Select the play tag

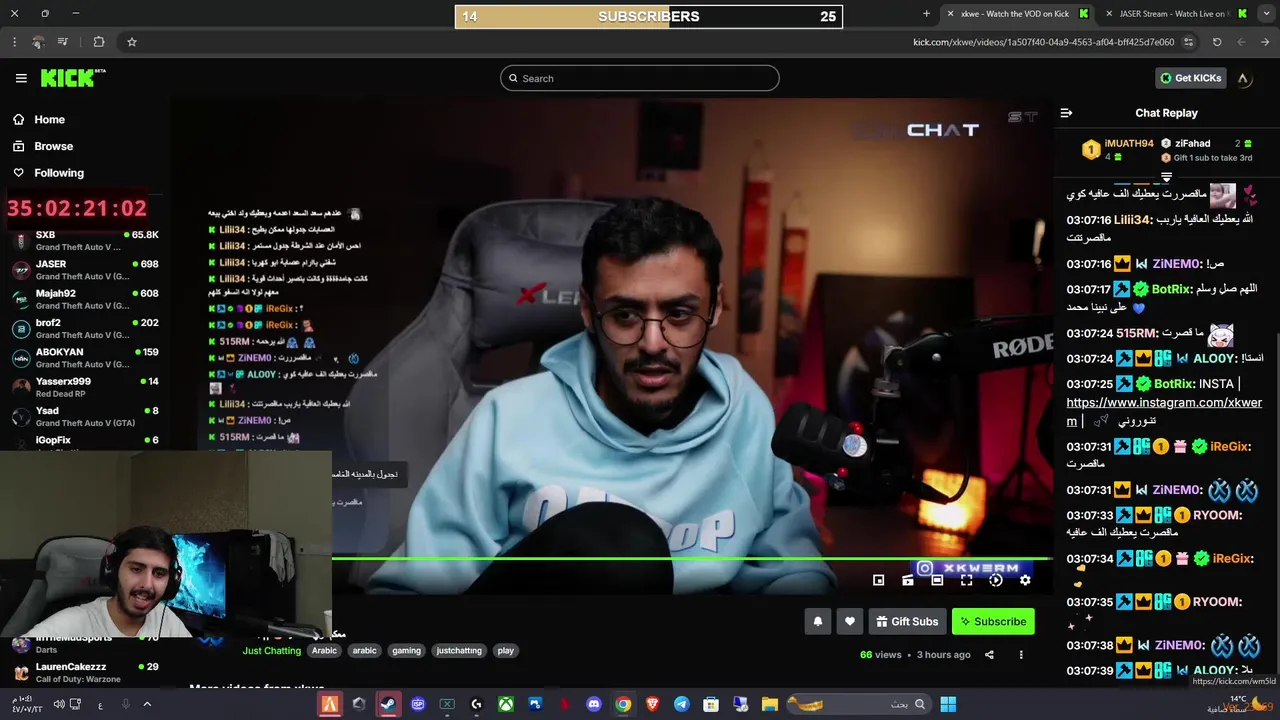click(506, 651)
